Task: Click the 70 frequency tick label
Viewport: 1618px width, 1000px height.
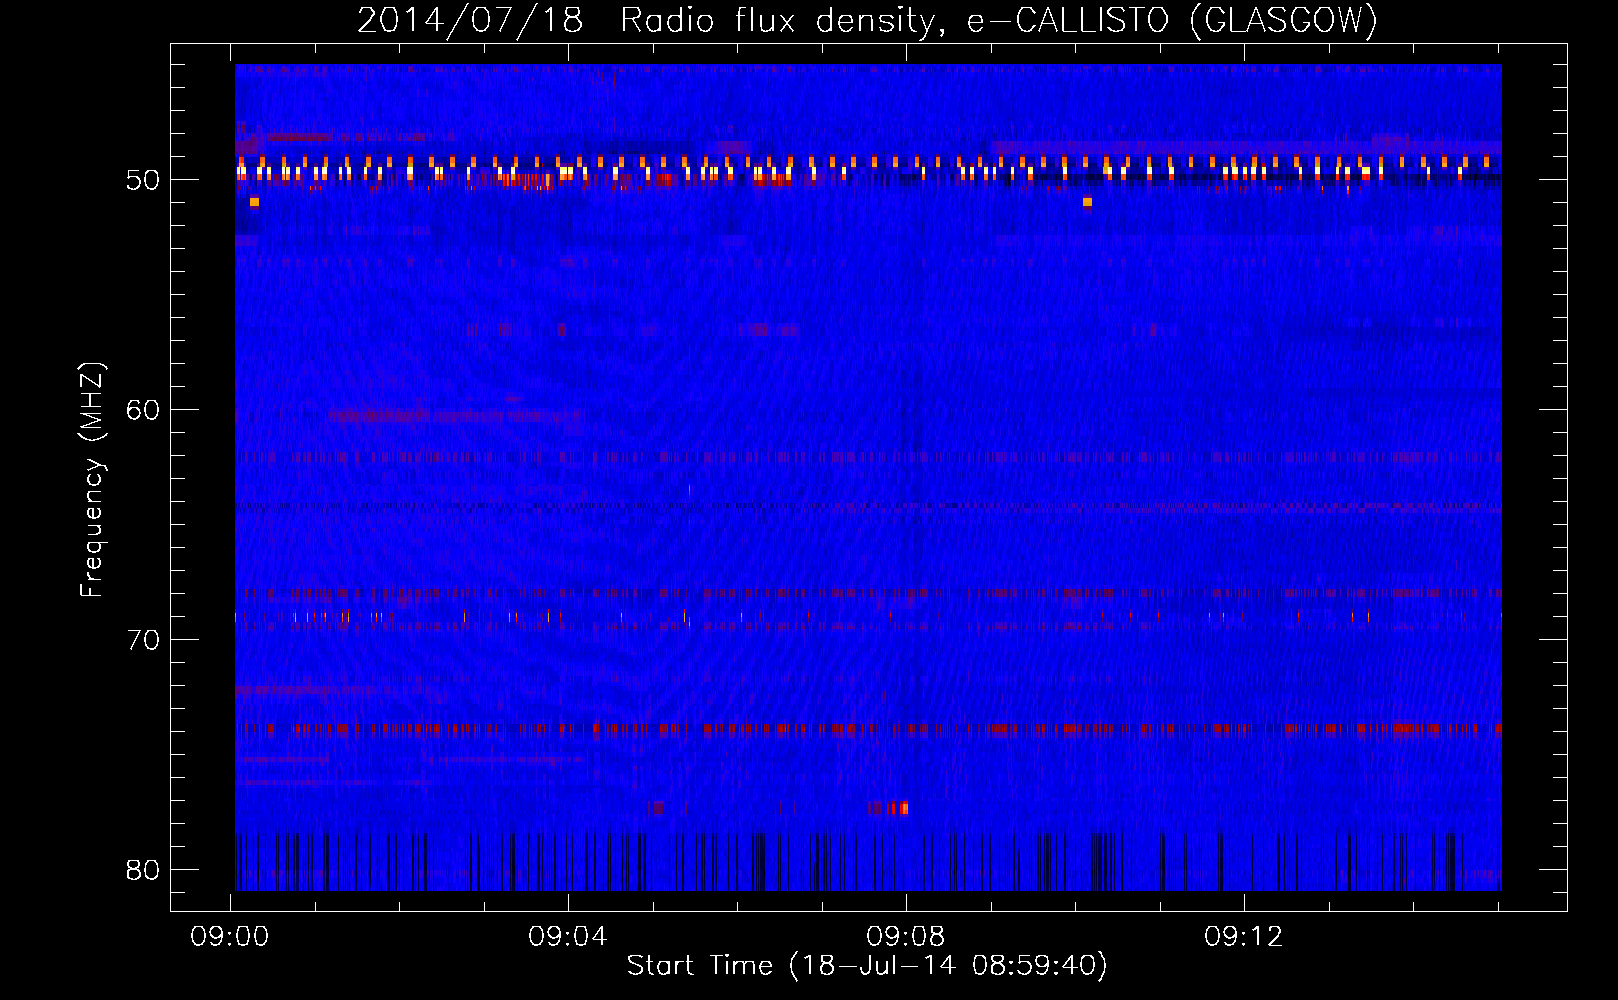Action: (143, 639)
